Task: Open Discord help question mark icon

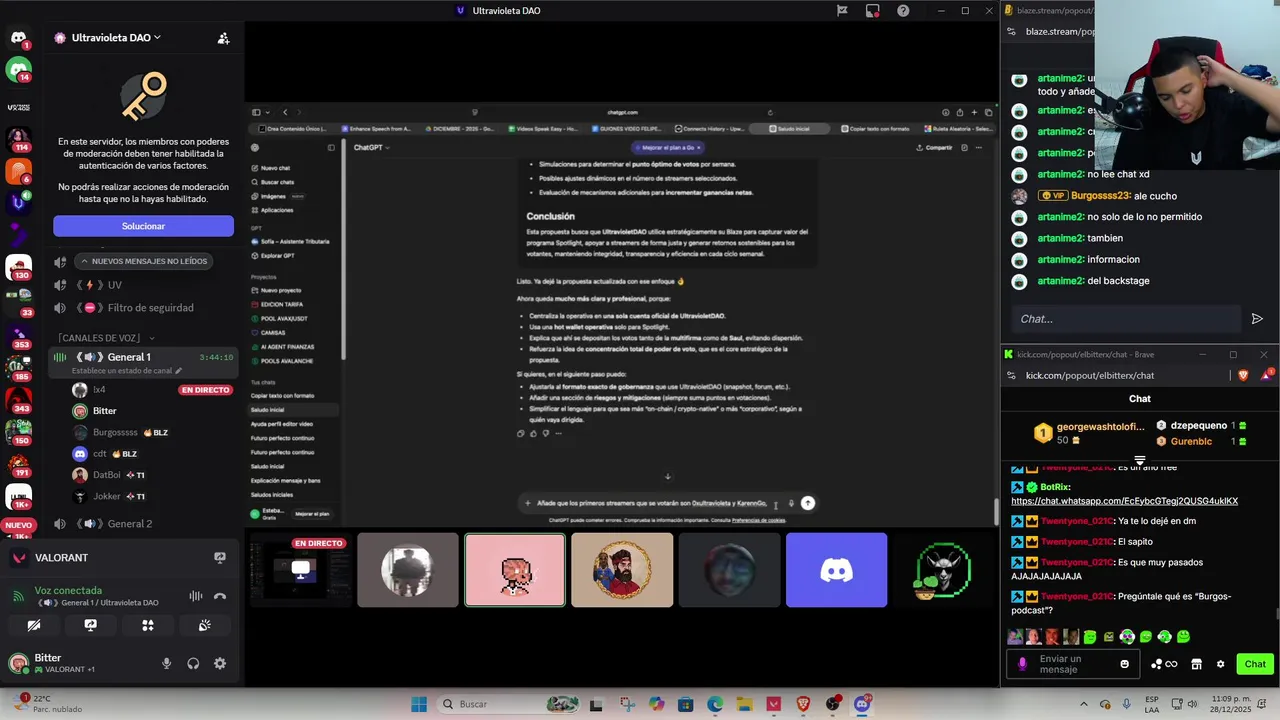Action: (903, 11)
